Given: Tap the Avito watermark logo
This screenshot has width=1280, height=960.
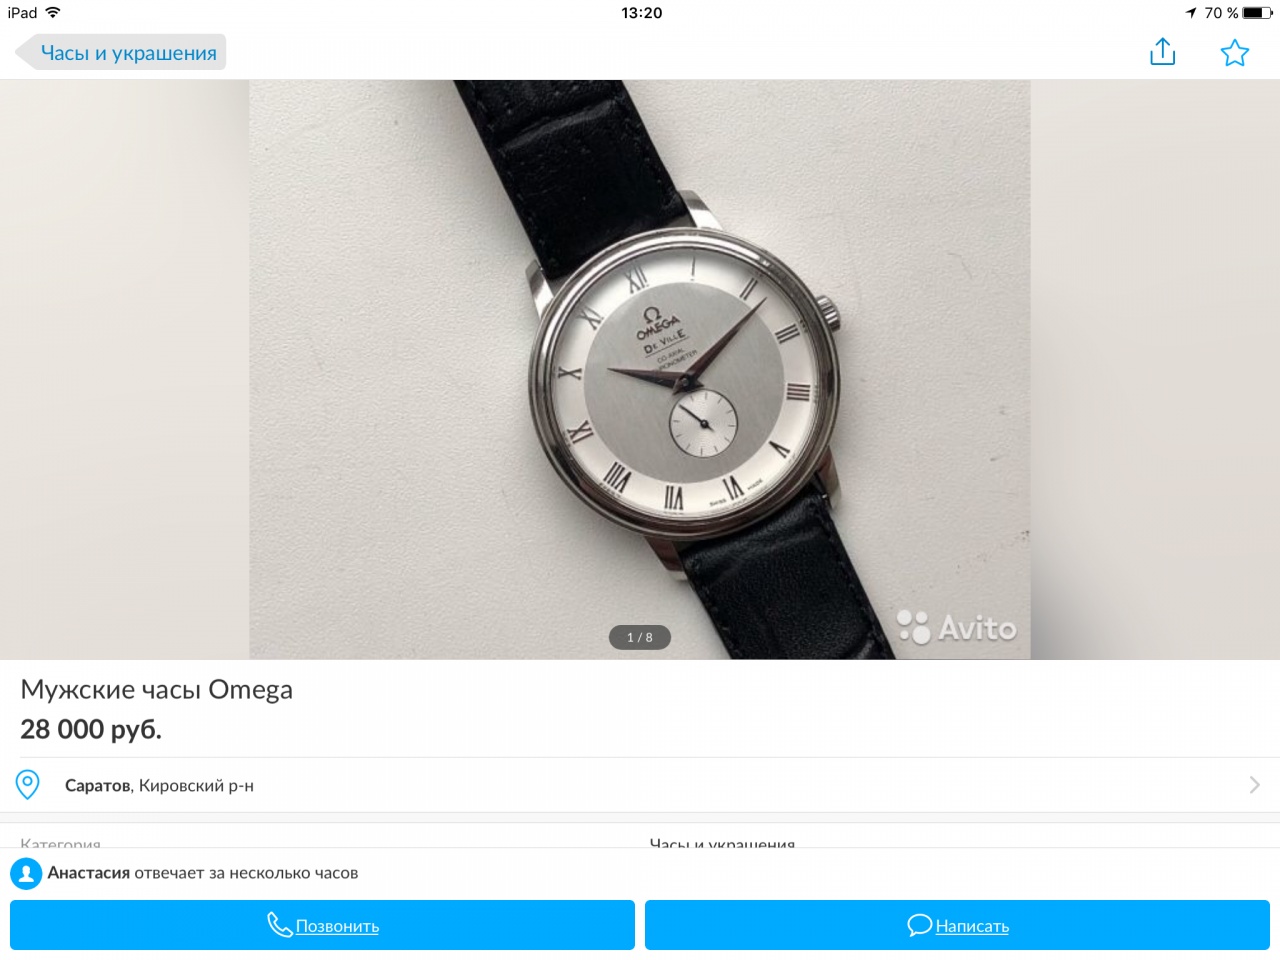Looking at the screenshot, I should click(957, 628).
